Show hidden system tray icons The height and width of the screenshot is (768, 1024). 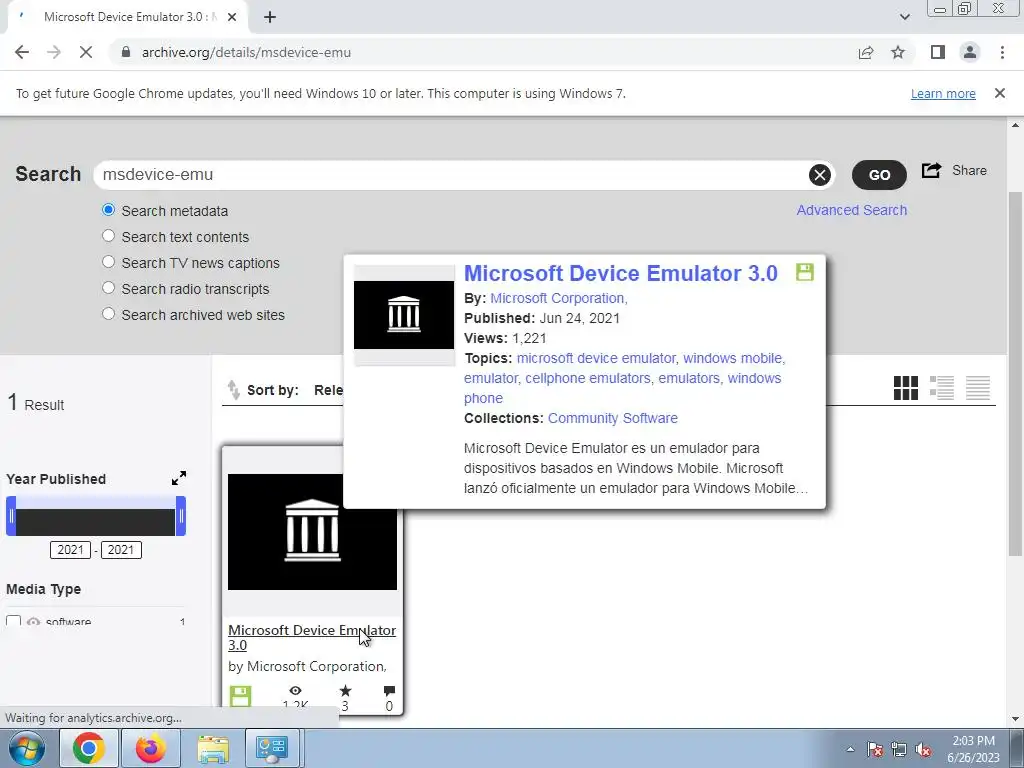point(850,749)
